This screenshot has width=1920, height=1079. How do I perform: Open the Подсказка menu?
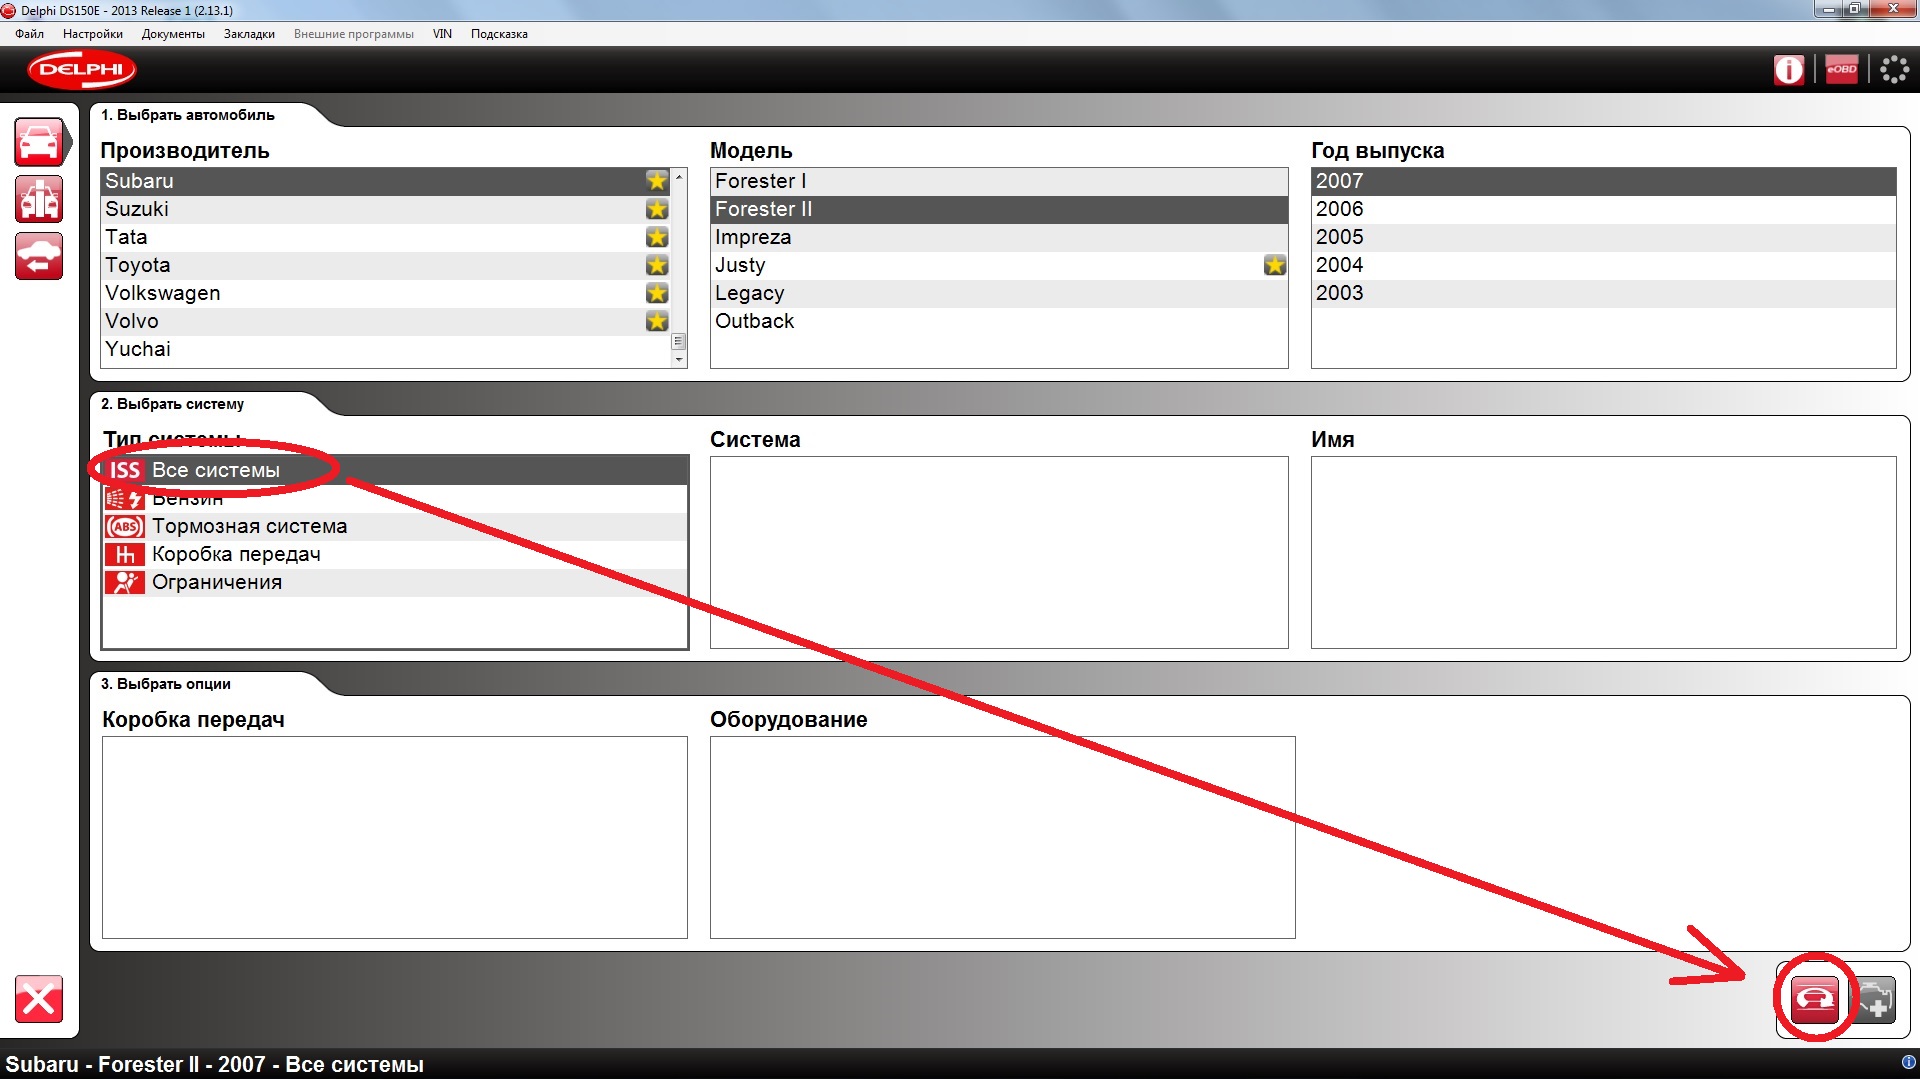coord(499,34)
